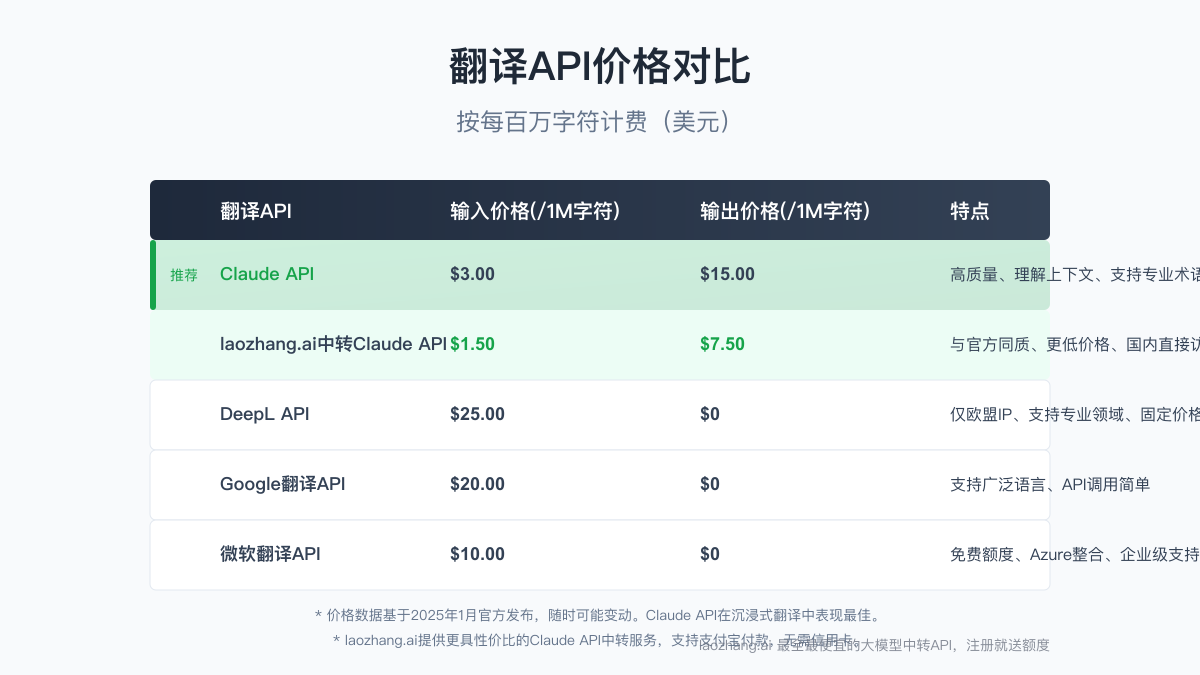The width and height of the screenshot is (1200, 675).
Task: Click the 推荐 badge next to Claude API
Action: (x=183, y=274)
